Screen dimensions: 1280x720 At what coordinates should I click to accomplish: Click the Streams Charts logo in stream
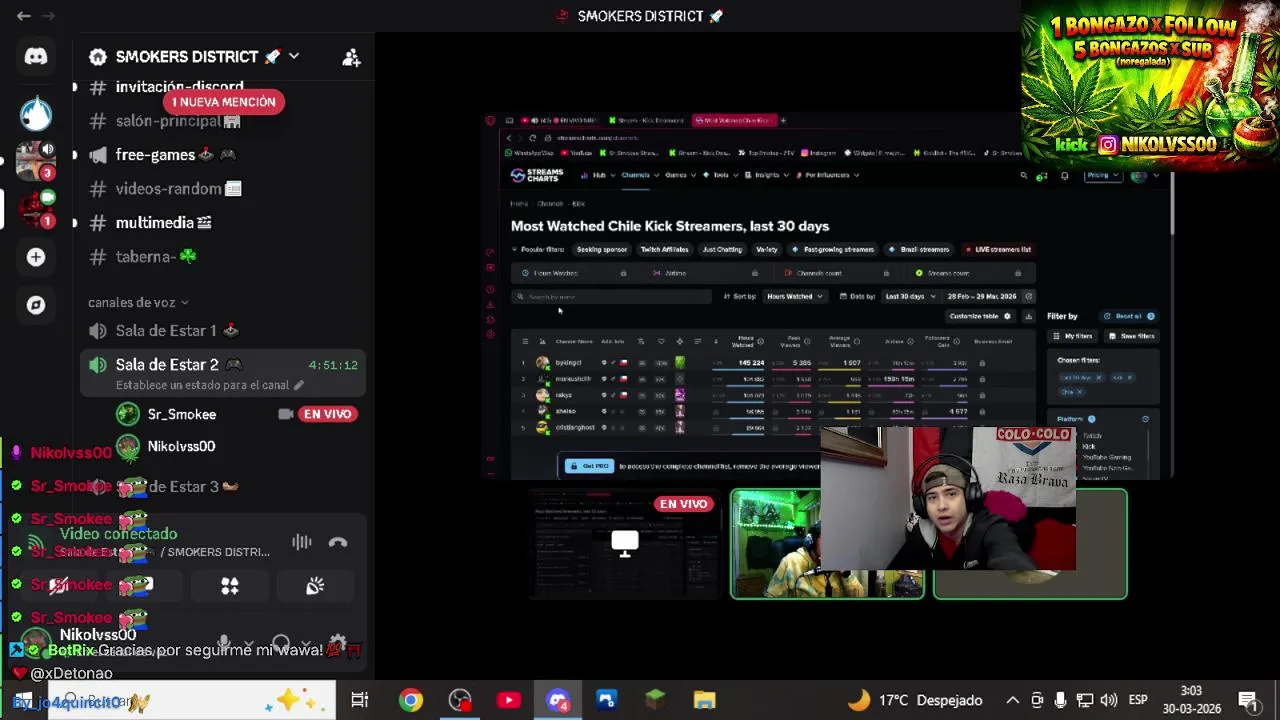click(537, 175)
